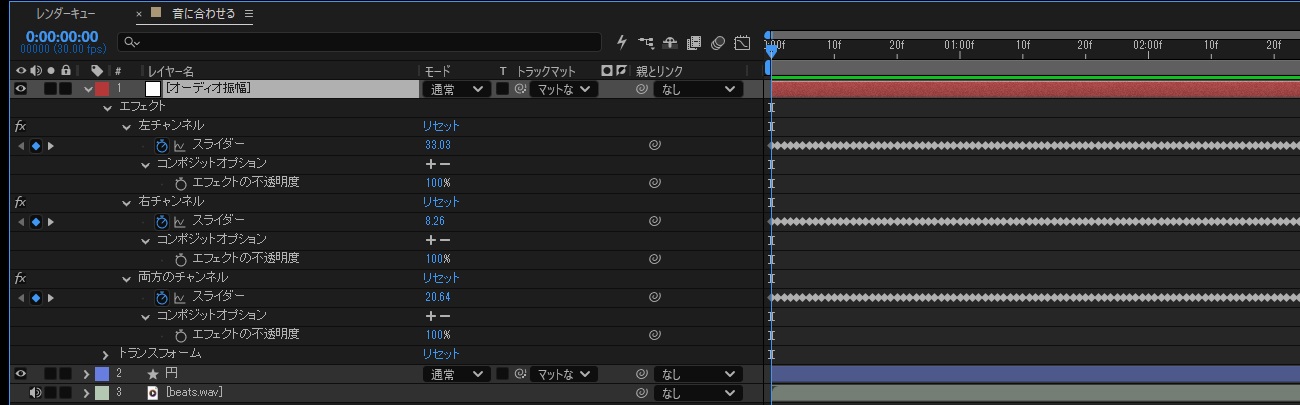Include 左チャンネル スライダー in graph editor set

[x=180, y=145]
